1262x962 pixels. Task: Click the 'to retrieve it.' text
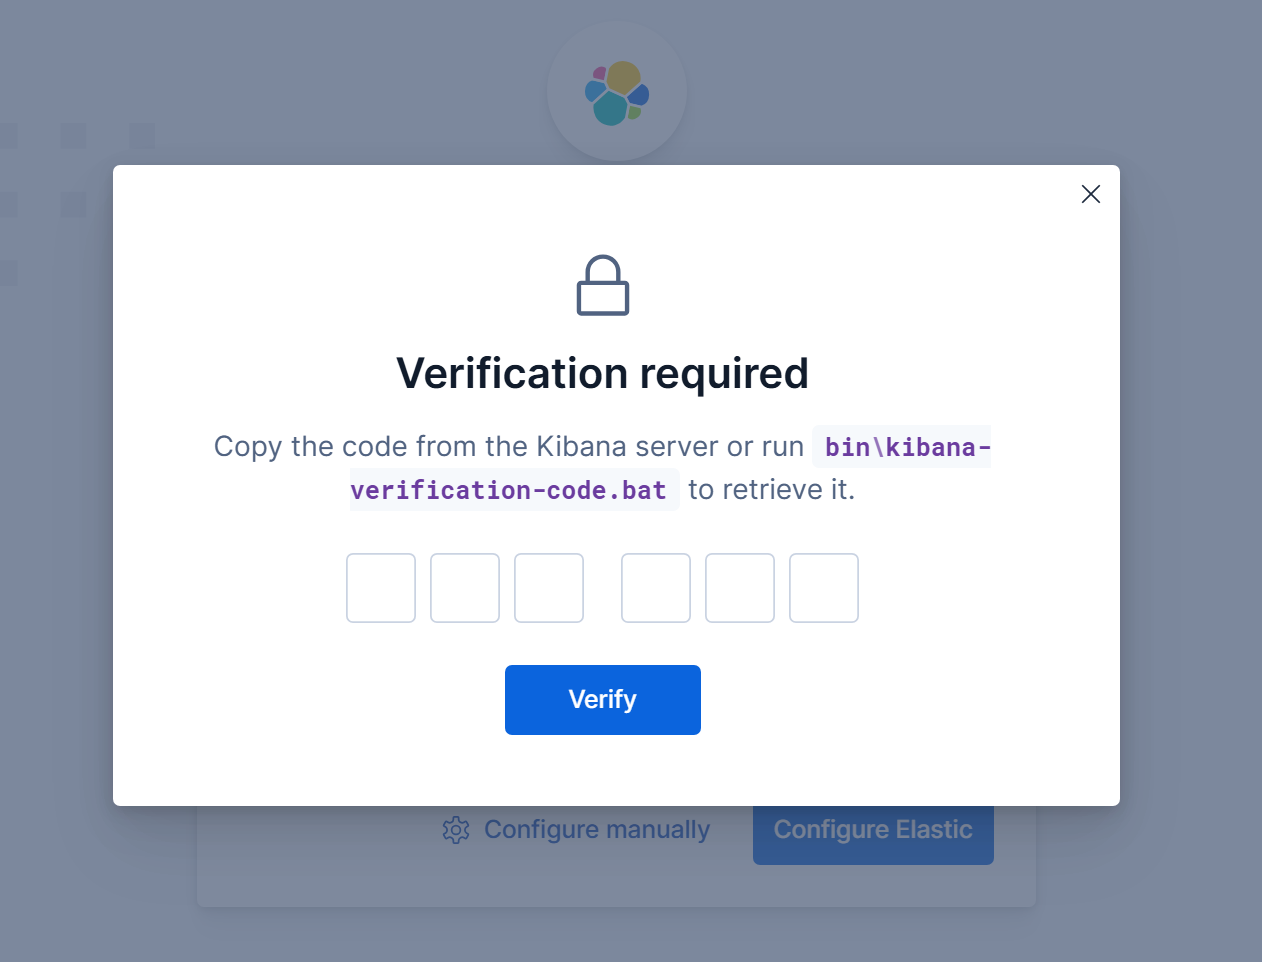pos(772,490)
